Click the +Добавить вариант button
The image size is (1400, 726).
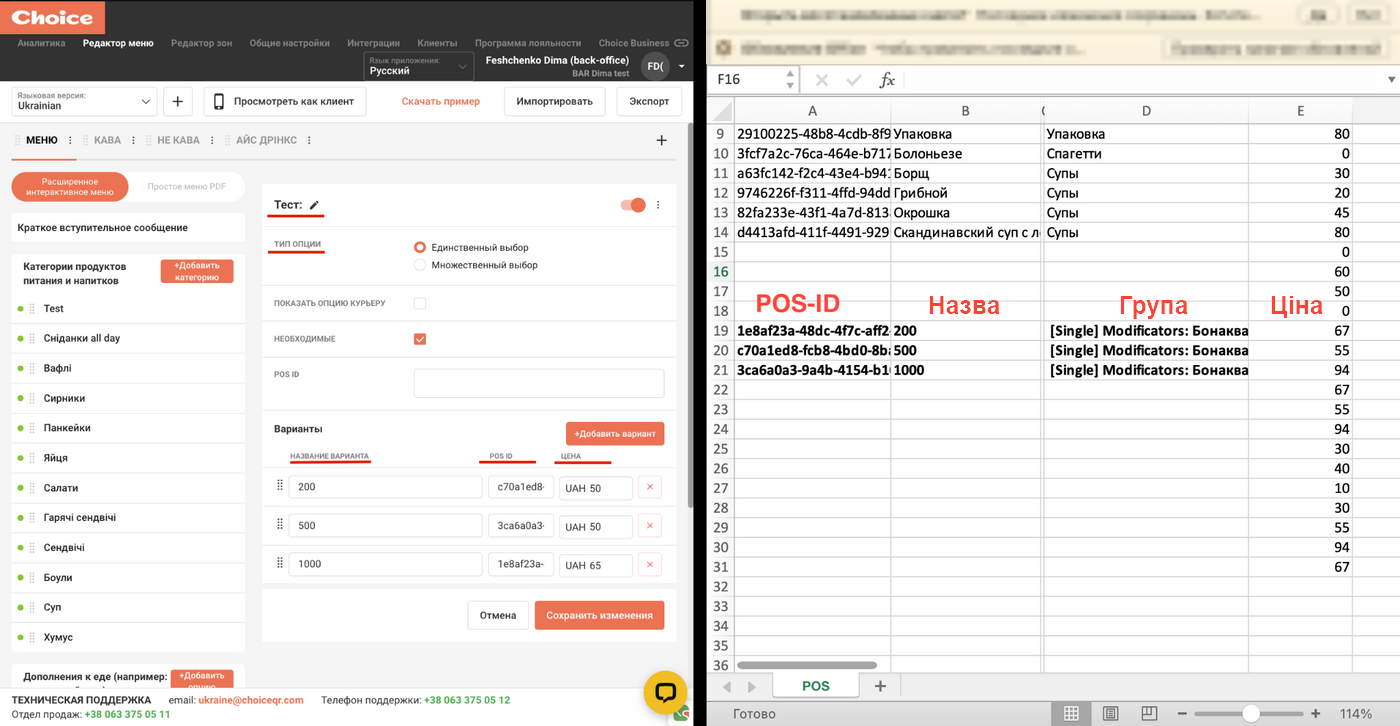(x=615, y=433)
